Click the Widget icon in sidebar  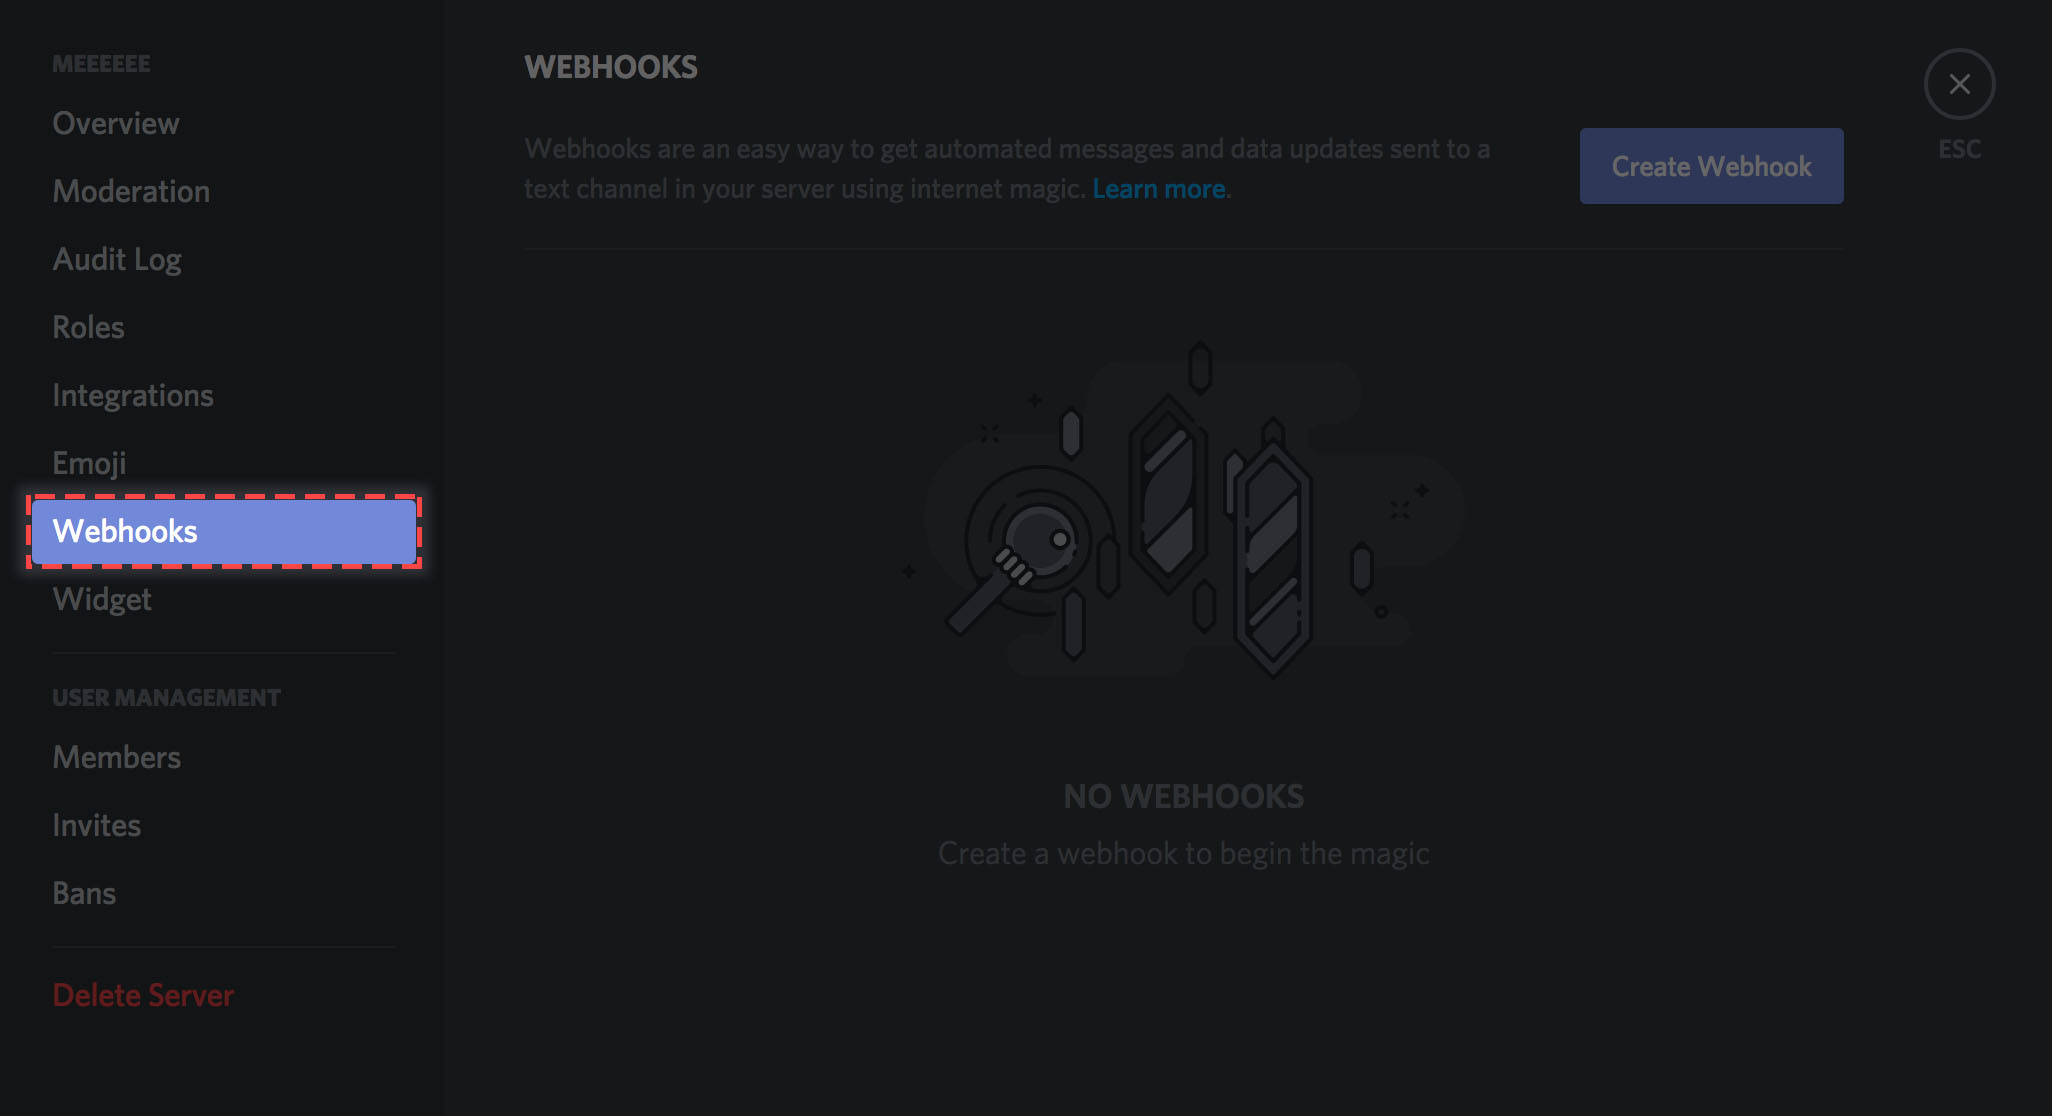(103, 598)
